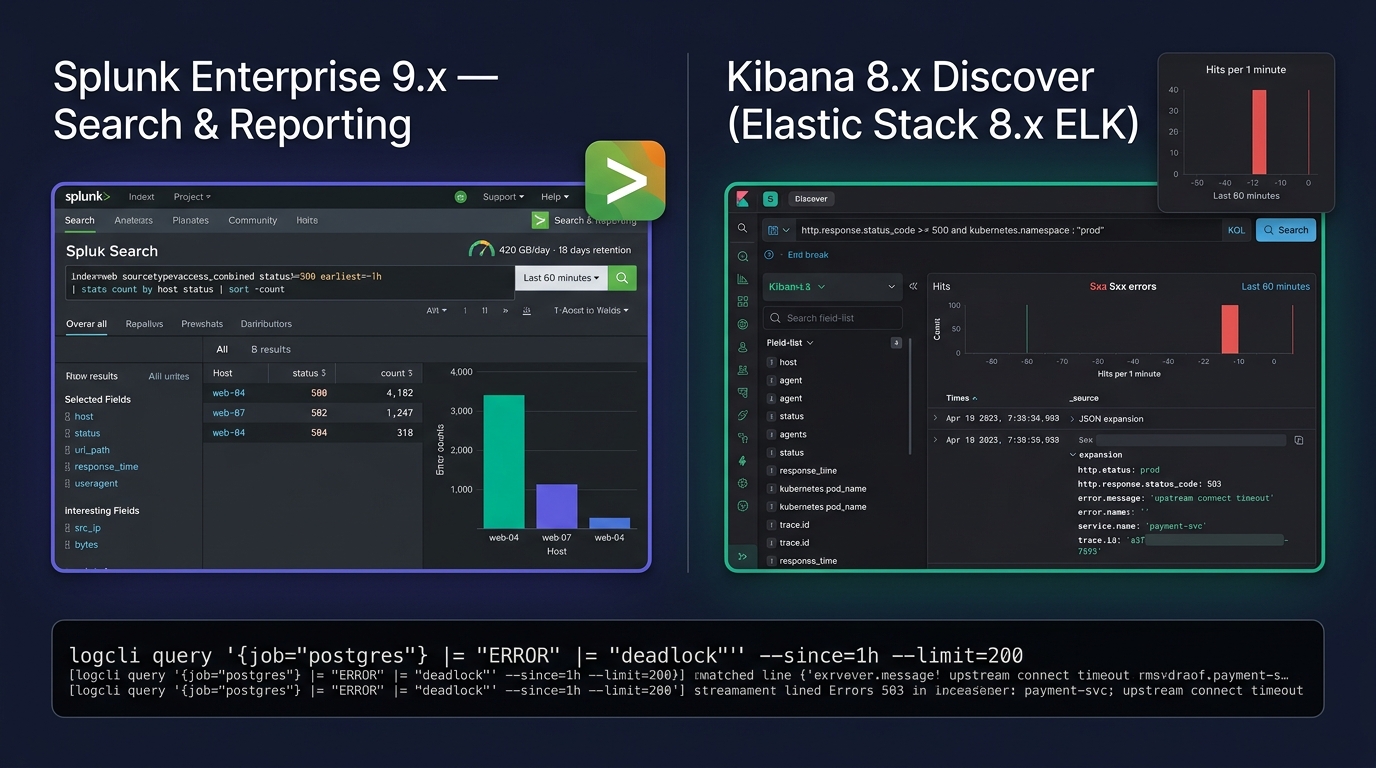Select the Prewshats results tab

coord(202,324)
